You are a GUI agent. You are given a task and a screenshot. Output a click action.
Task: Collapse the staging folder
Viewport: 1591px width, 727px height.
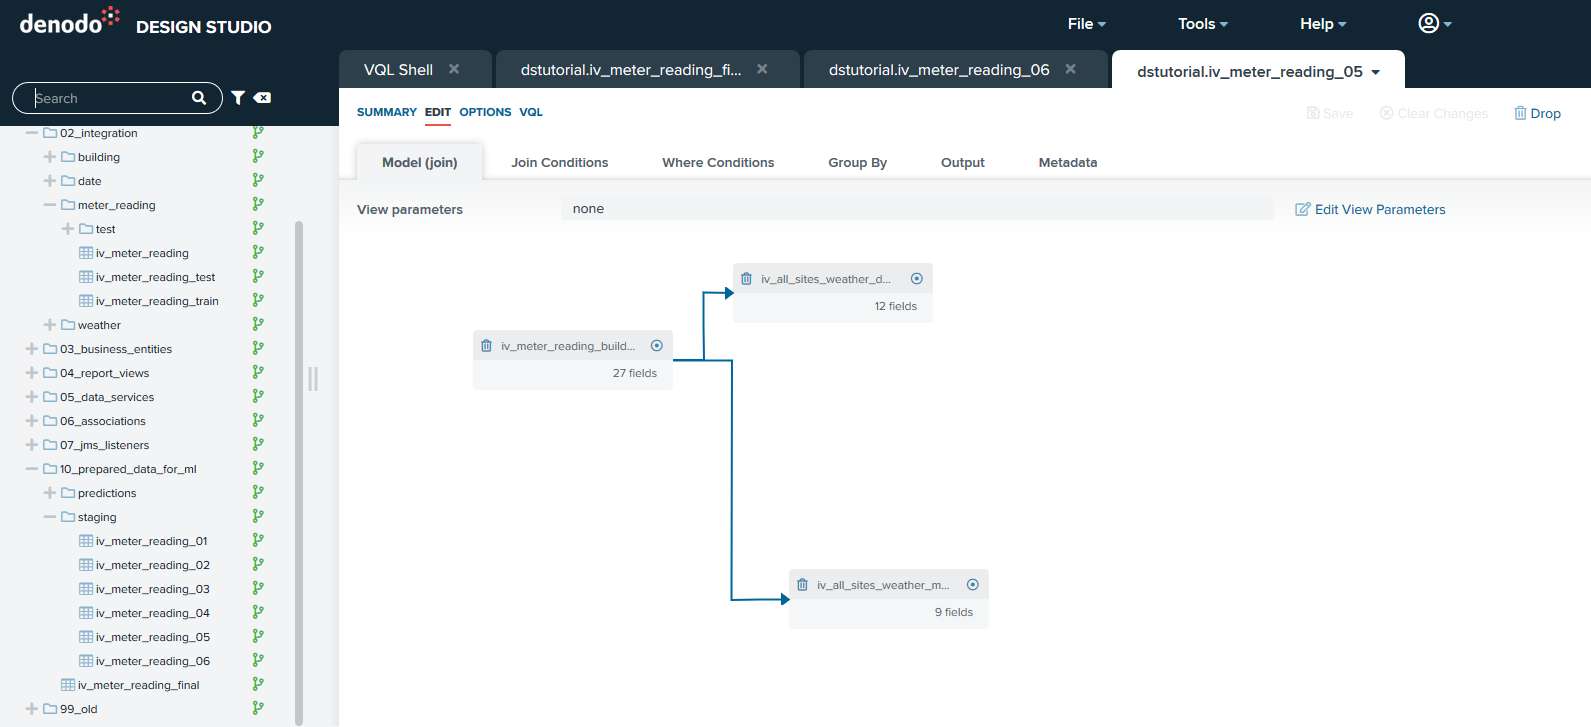50,517
